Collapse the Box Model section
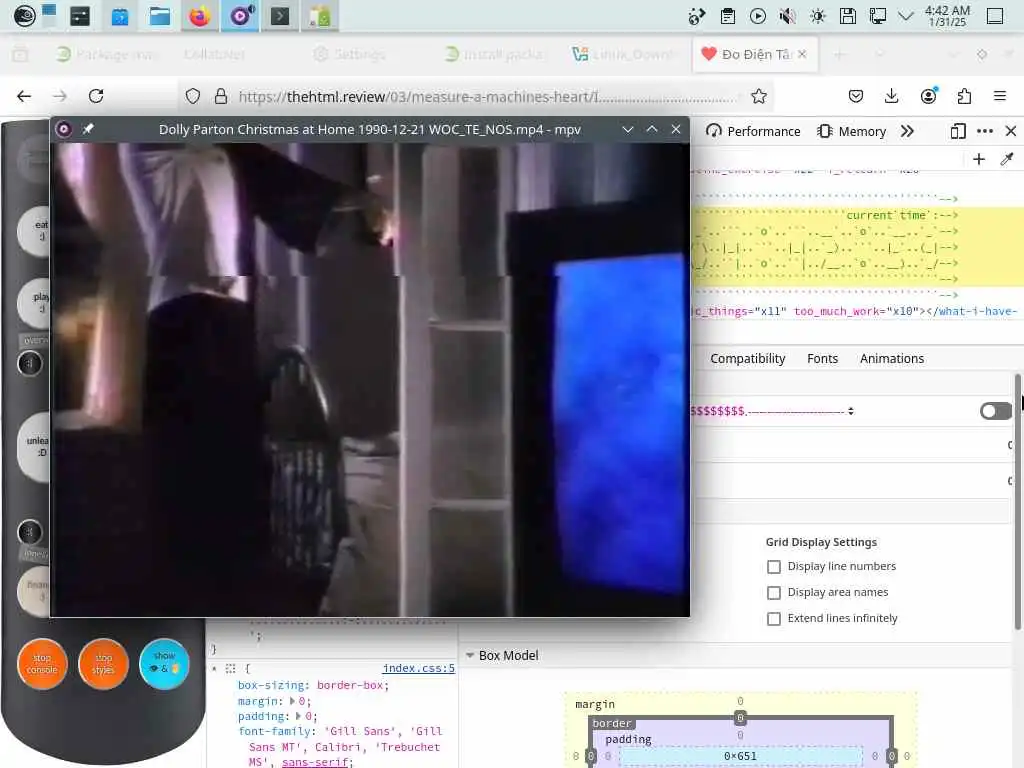This screenshot has width=1024, height=768. click(470, 655)
